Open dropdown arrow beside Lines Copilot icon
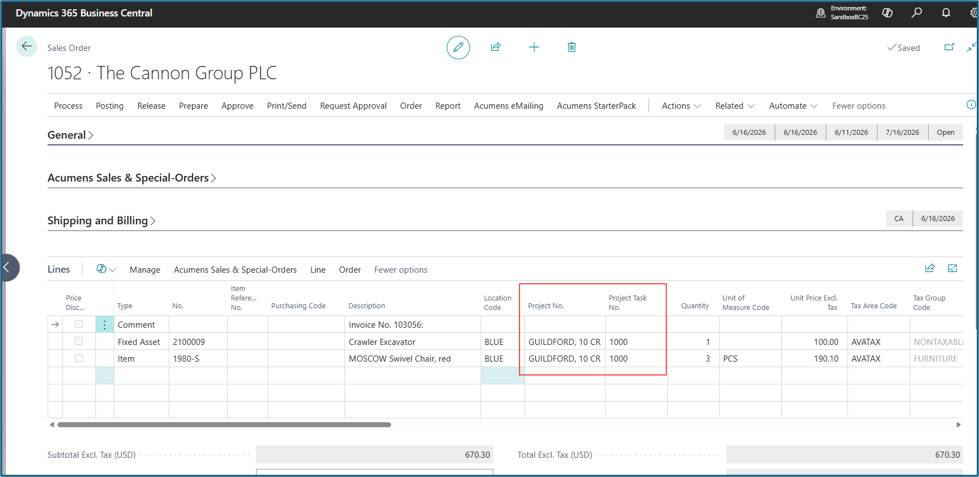Screen dimensions: 979x477 pyautogui.click(x=113, y=270)
